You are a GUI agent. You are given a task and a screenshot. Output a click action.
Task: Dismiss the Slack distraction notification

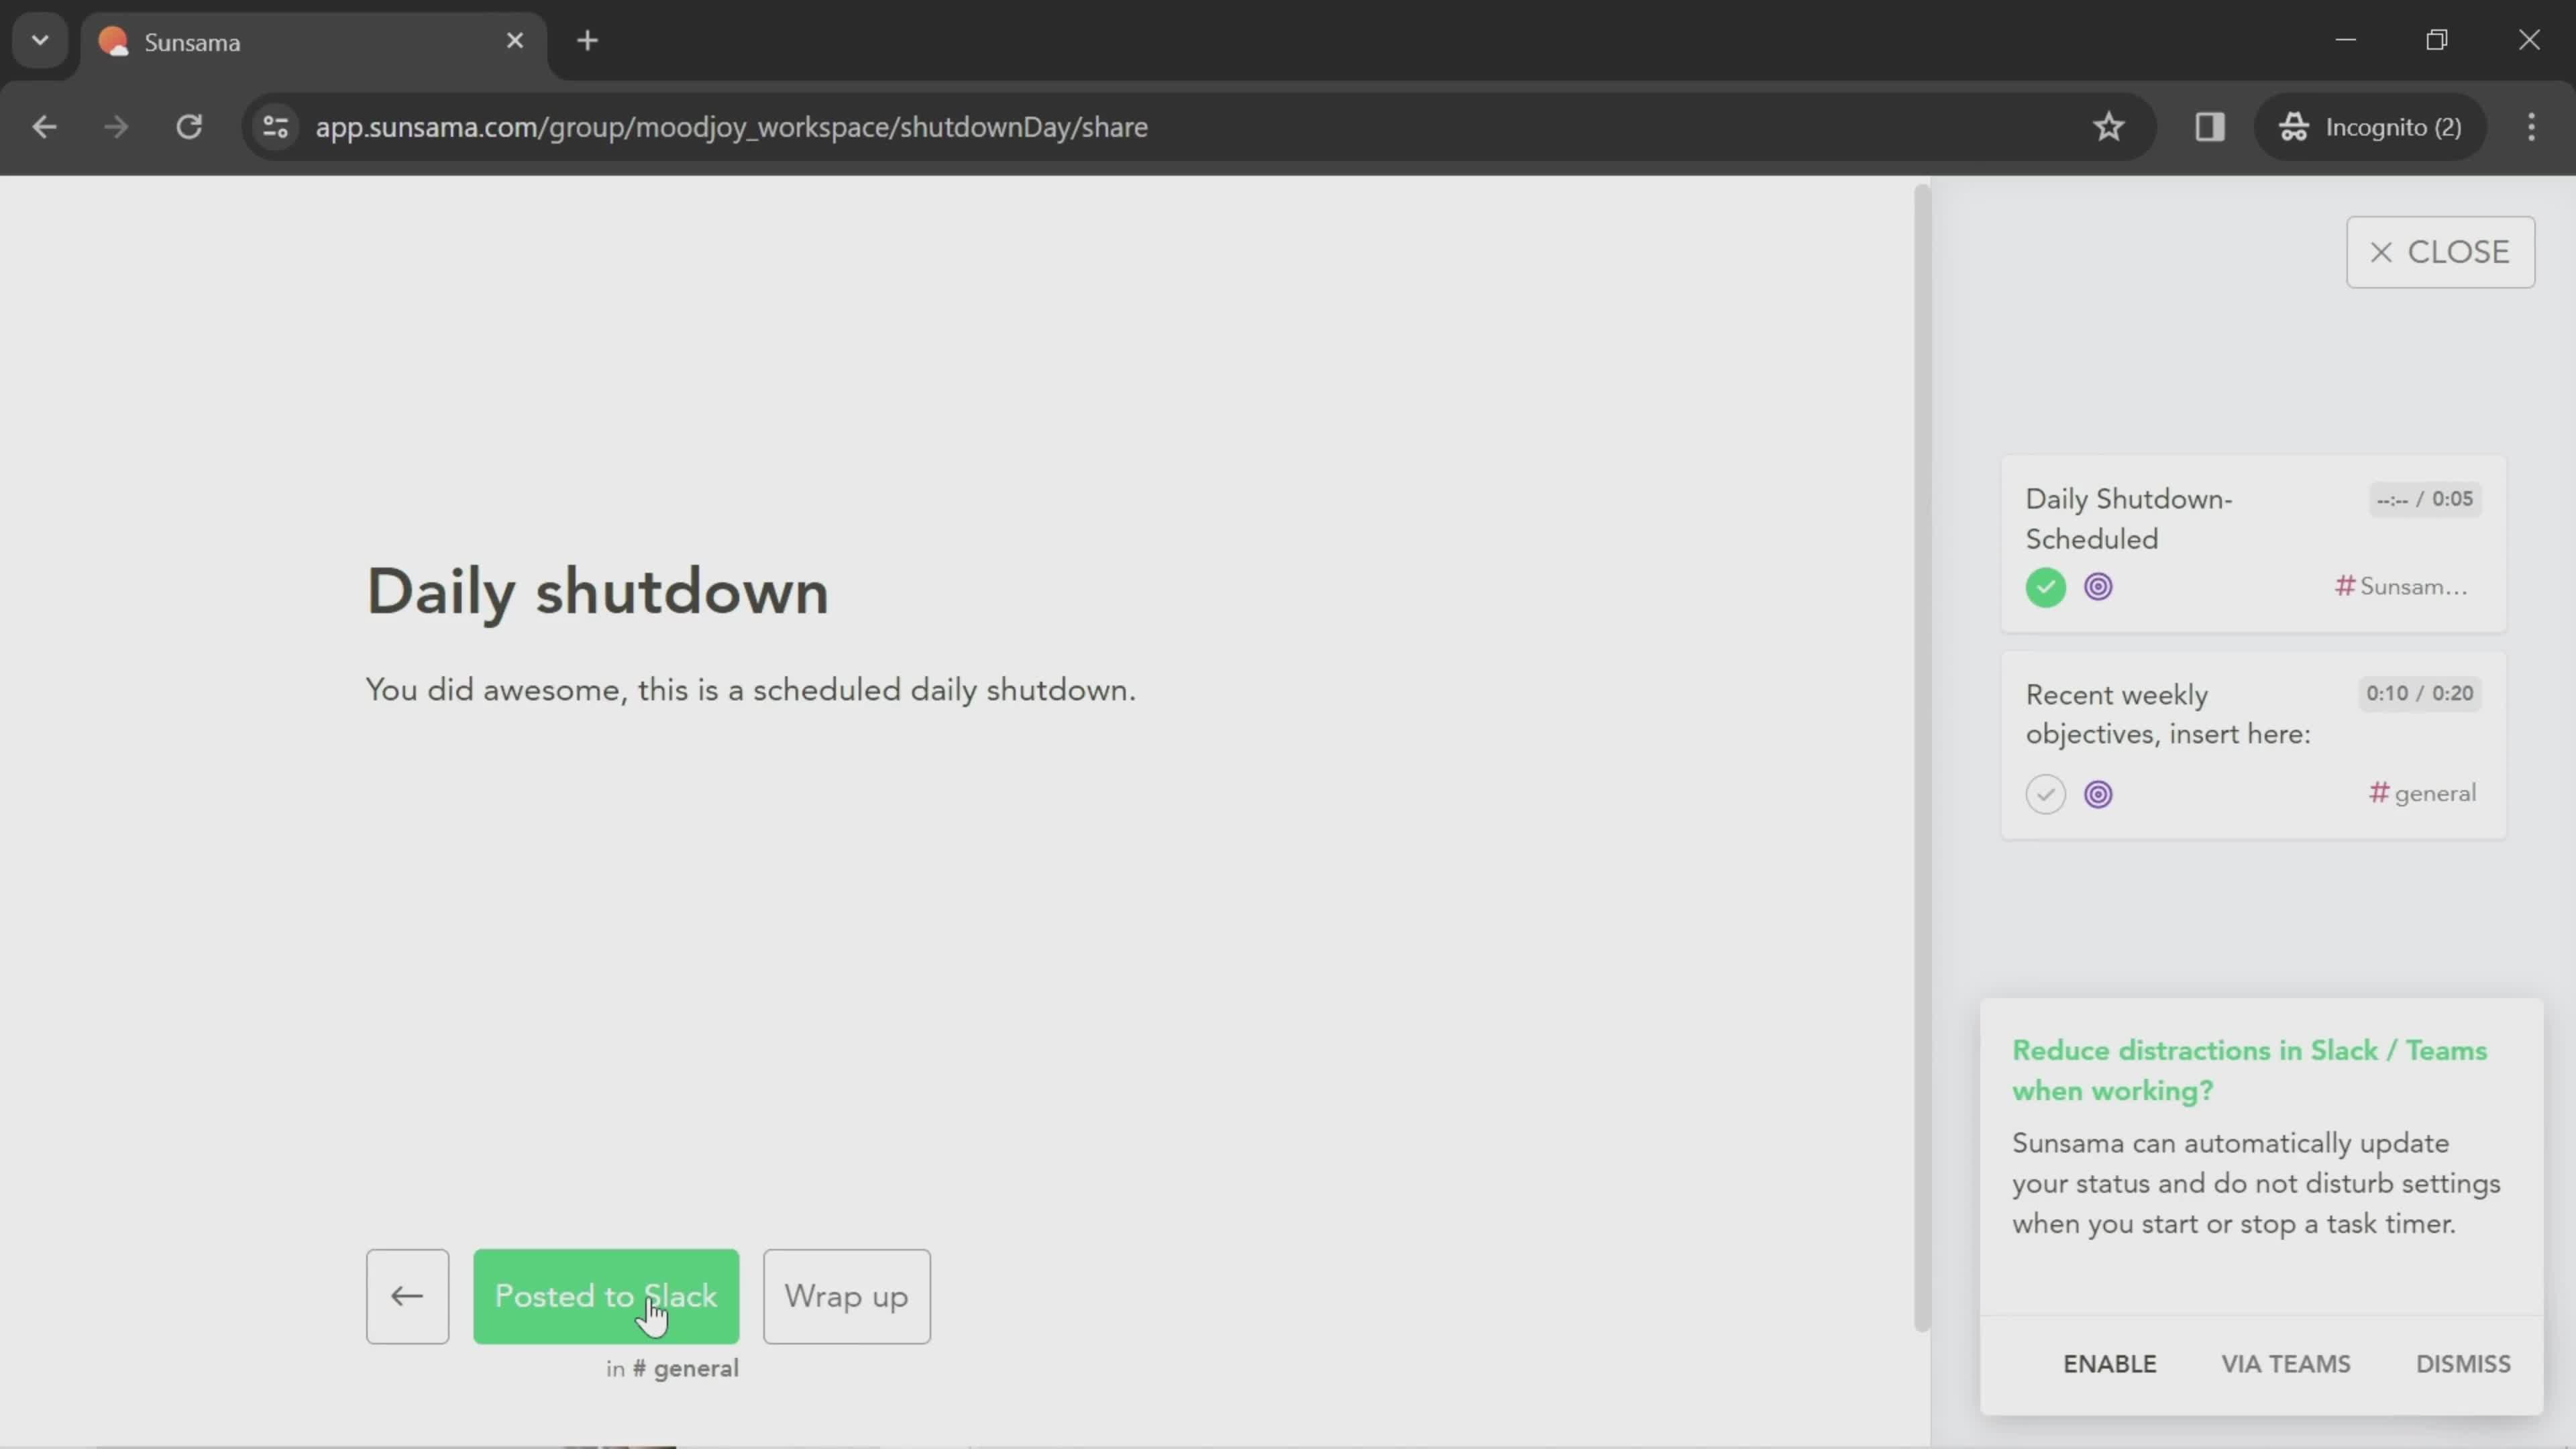[x=2465, y=1362]
